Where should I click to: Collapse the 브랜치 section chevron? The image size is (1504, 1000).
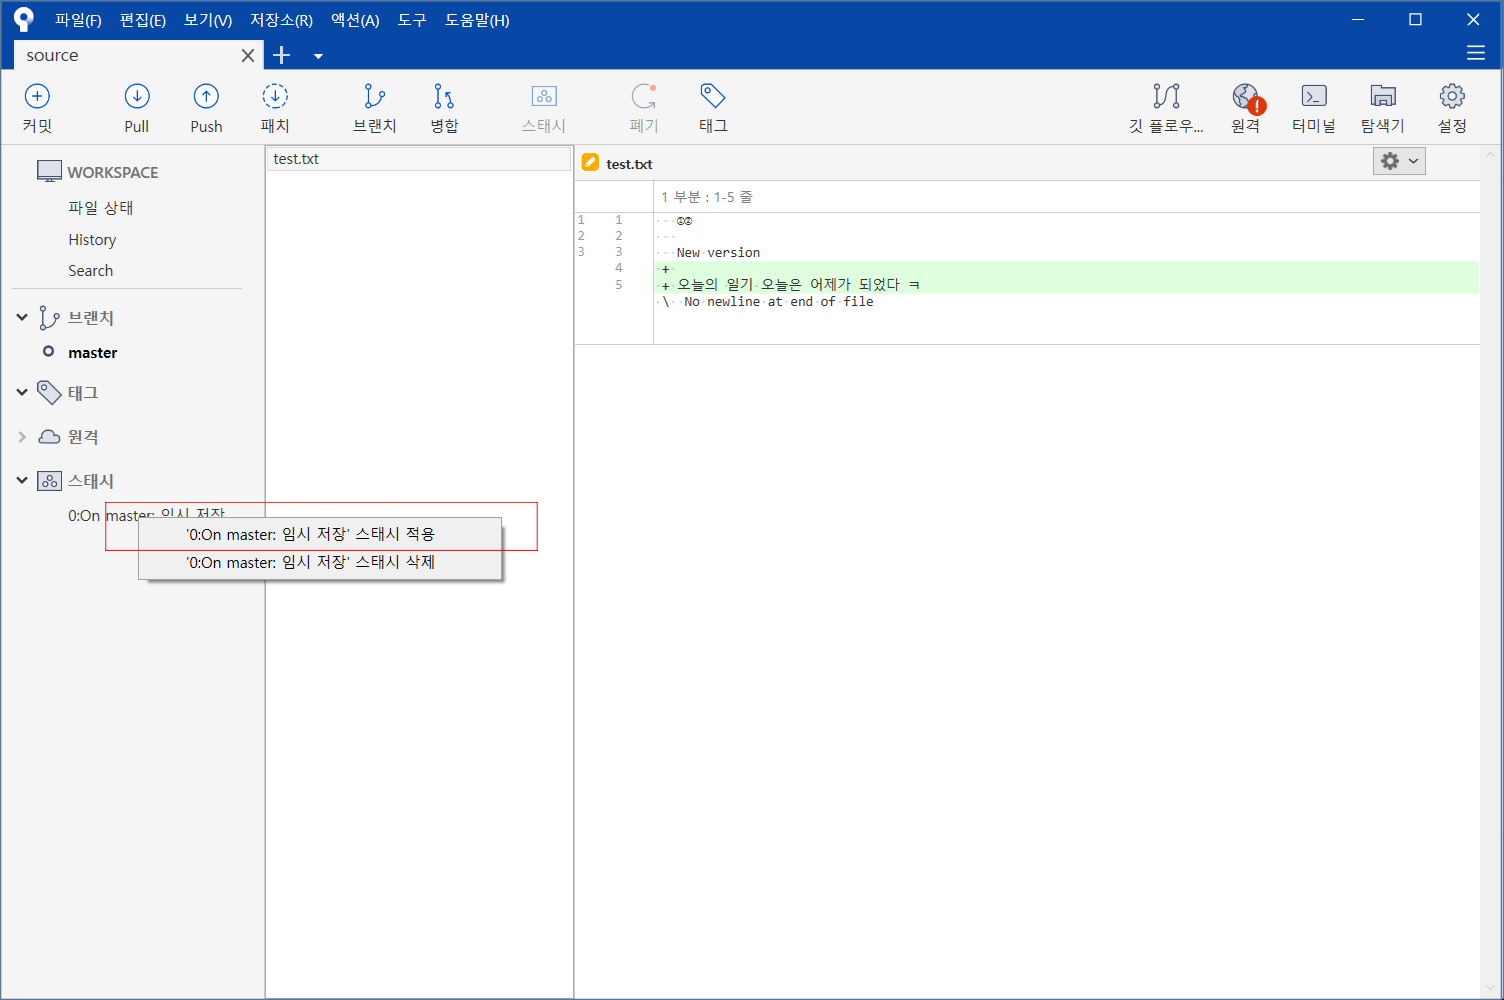[22, 317]
